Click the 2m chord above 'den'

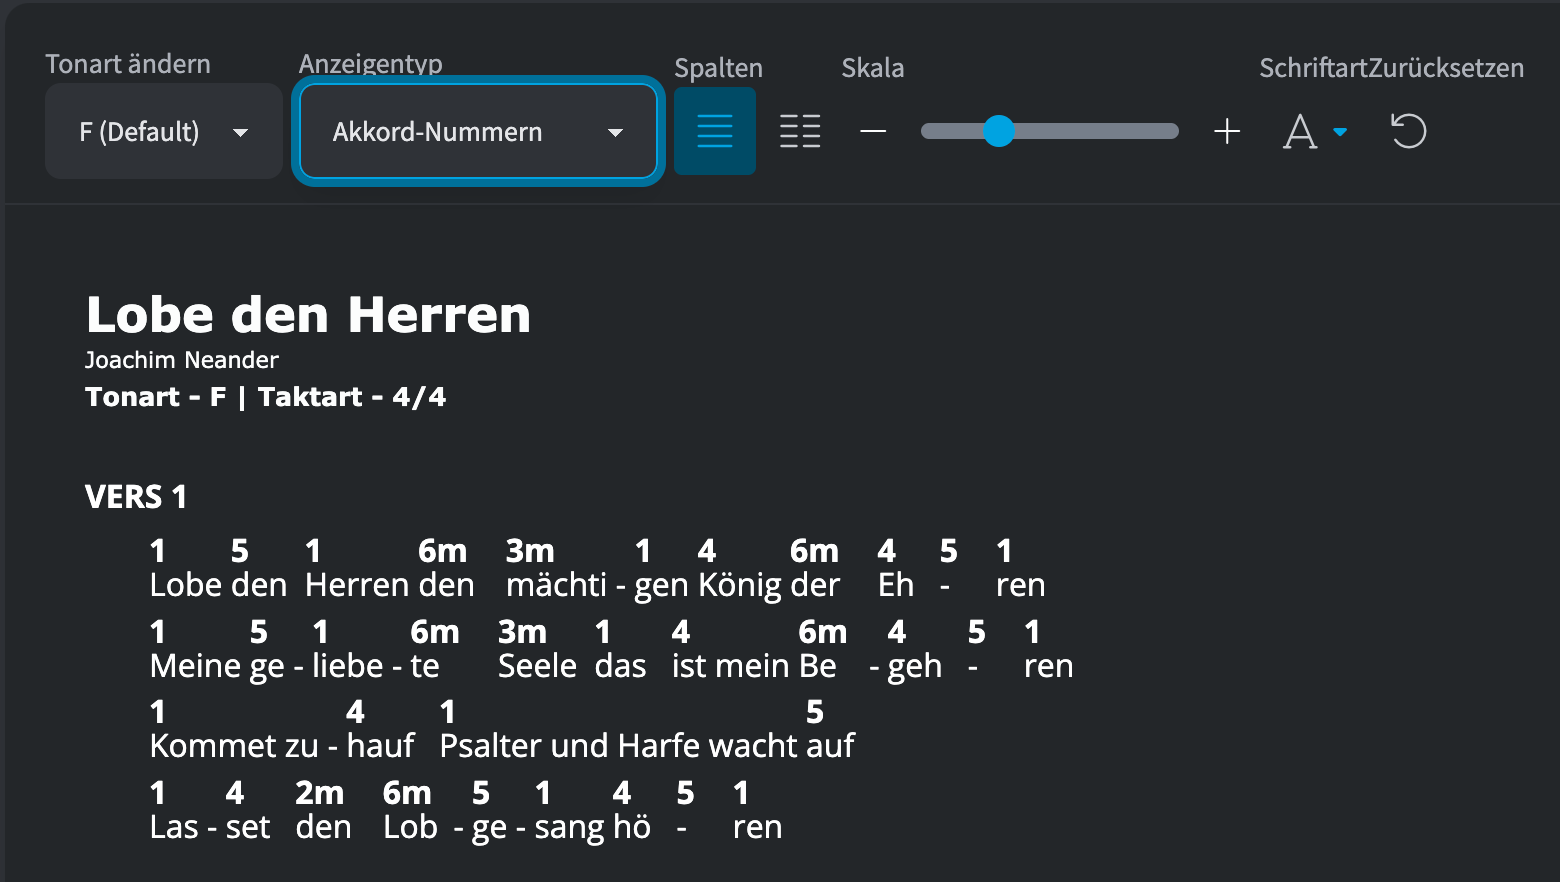click(319, 793)
